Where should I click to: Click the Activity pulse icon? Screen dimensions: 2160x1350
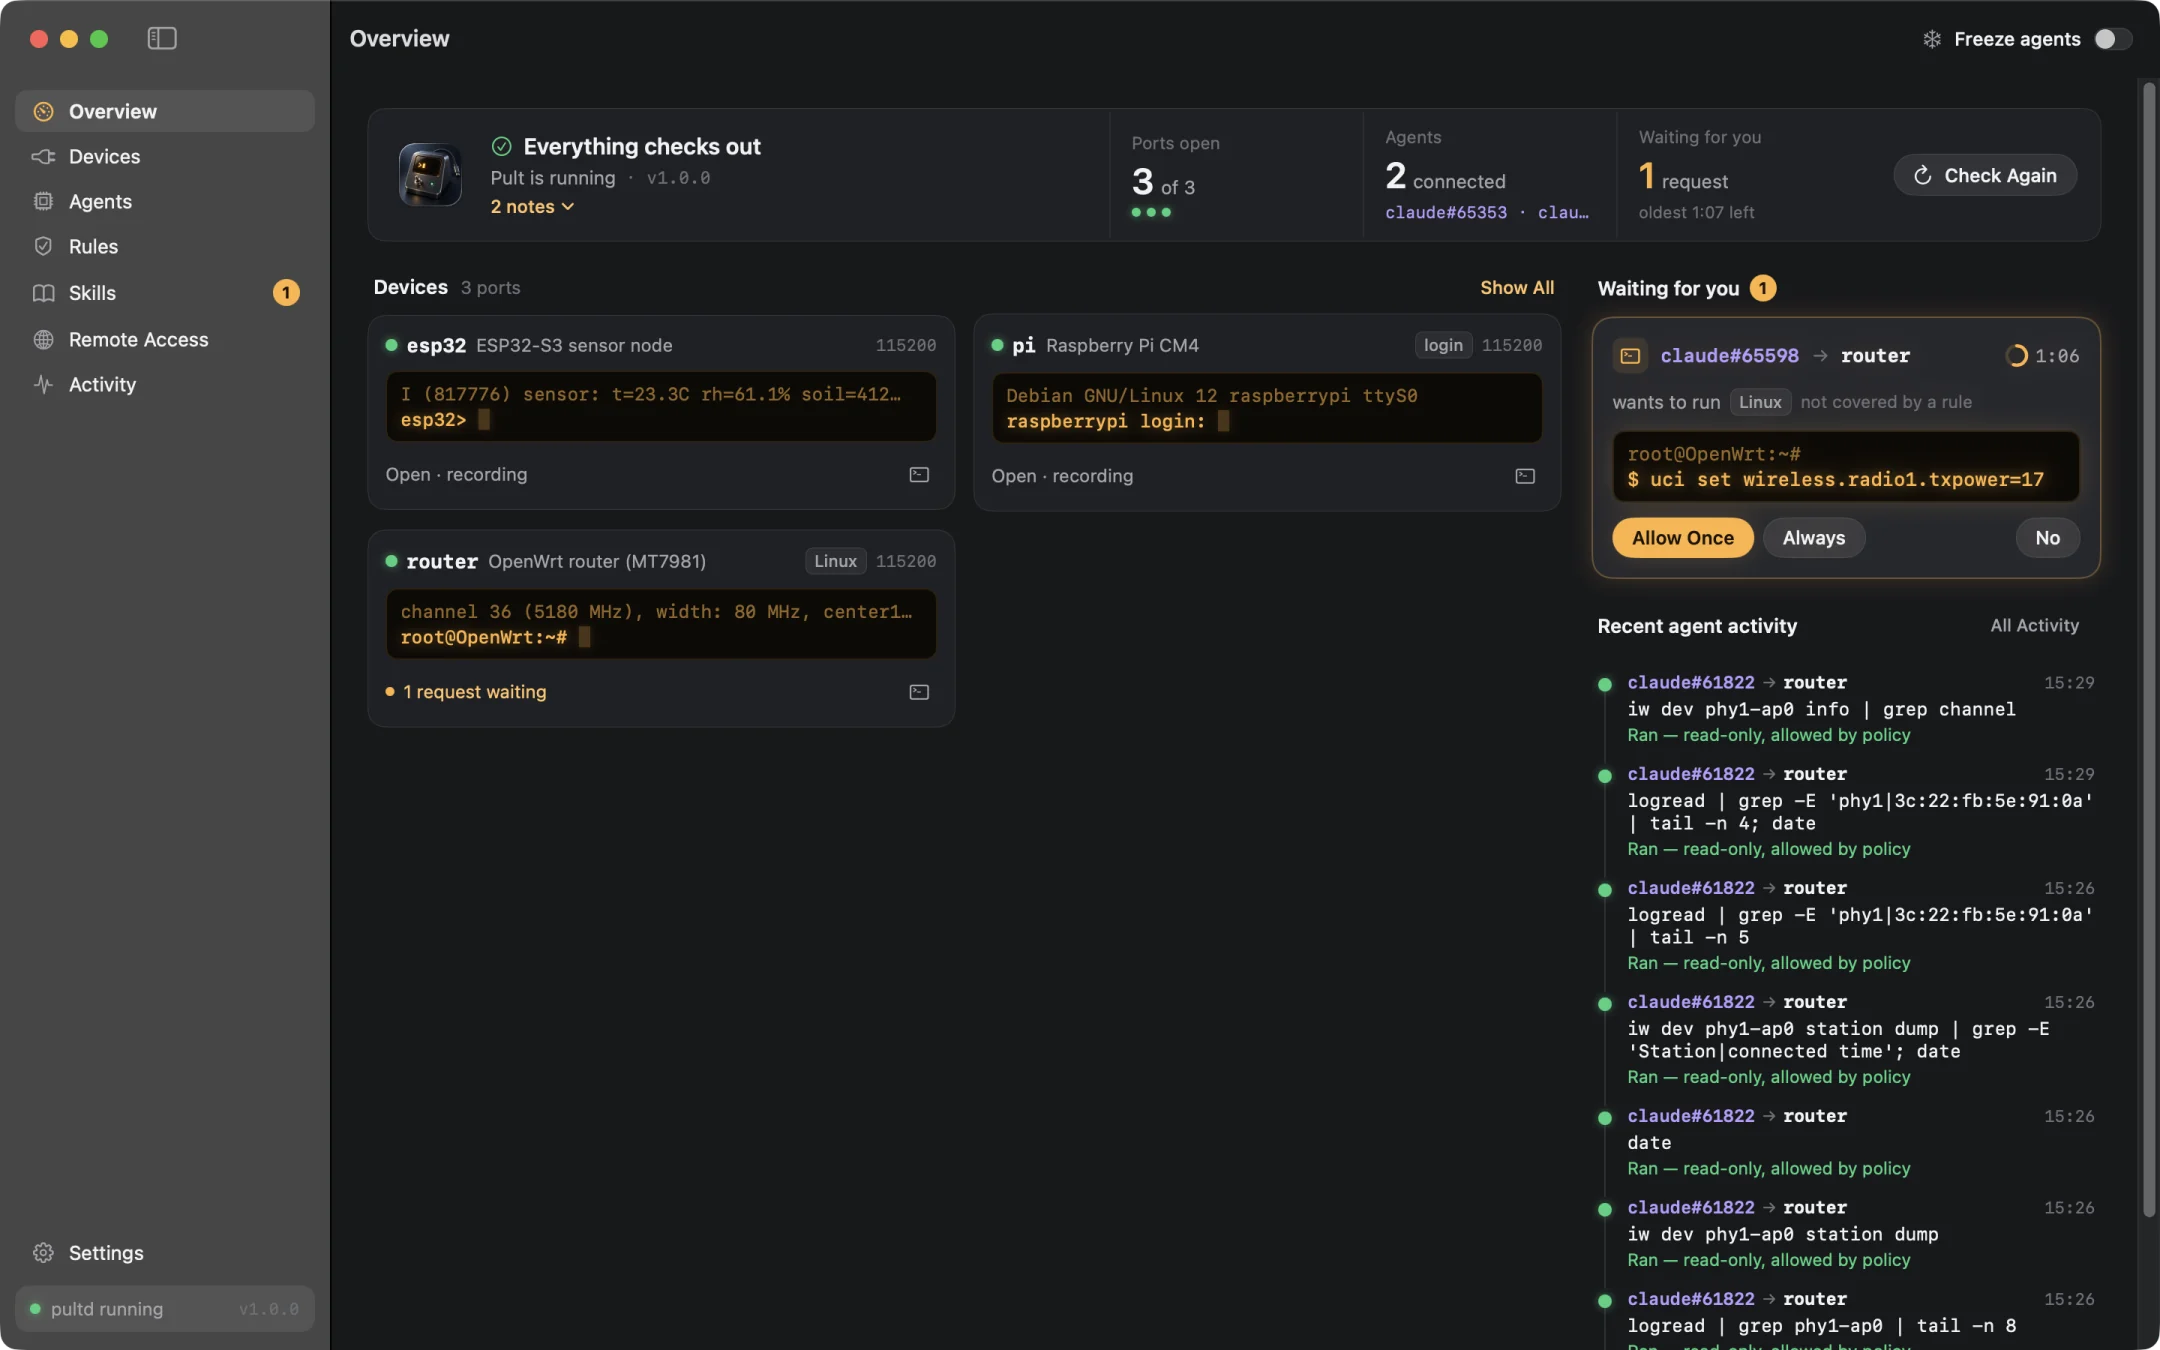pyautogui.click(x=43, y=384)
